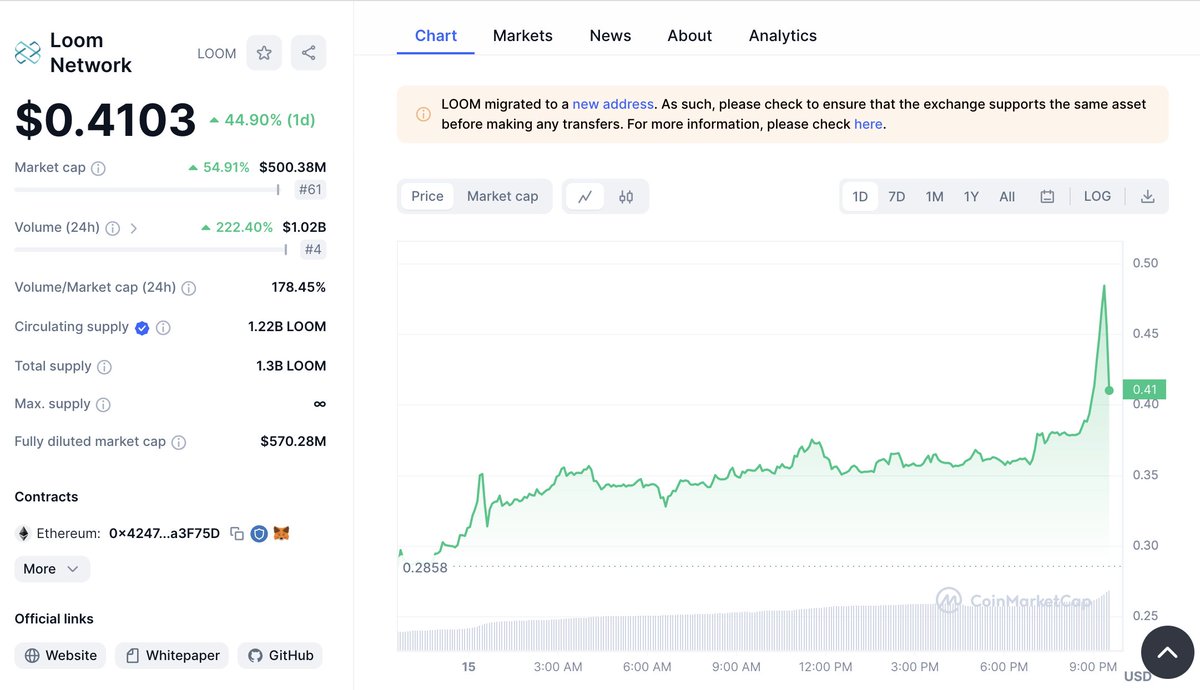1200x690 pixels.
Task: Click the 1.3B LOOM total supply value
Action: pos(291,366)
